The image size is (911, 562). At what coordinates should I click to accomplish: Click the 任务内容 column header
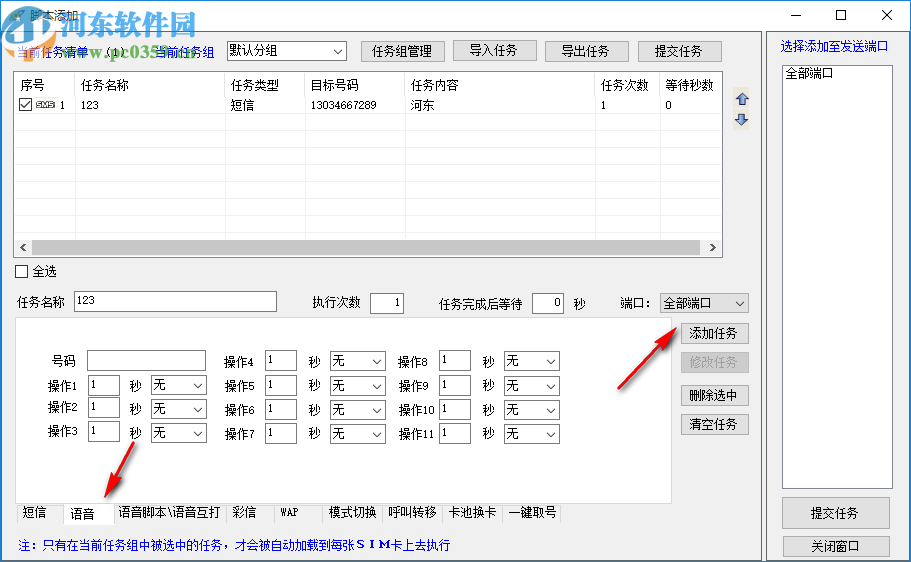[x=500, y=85]
